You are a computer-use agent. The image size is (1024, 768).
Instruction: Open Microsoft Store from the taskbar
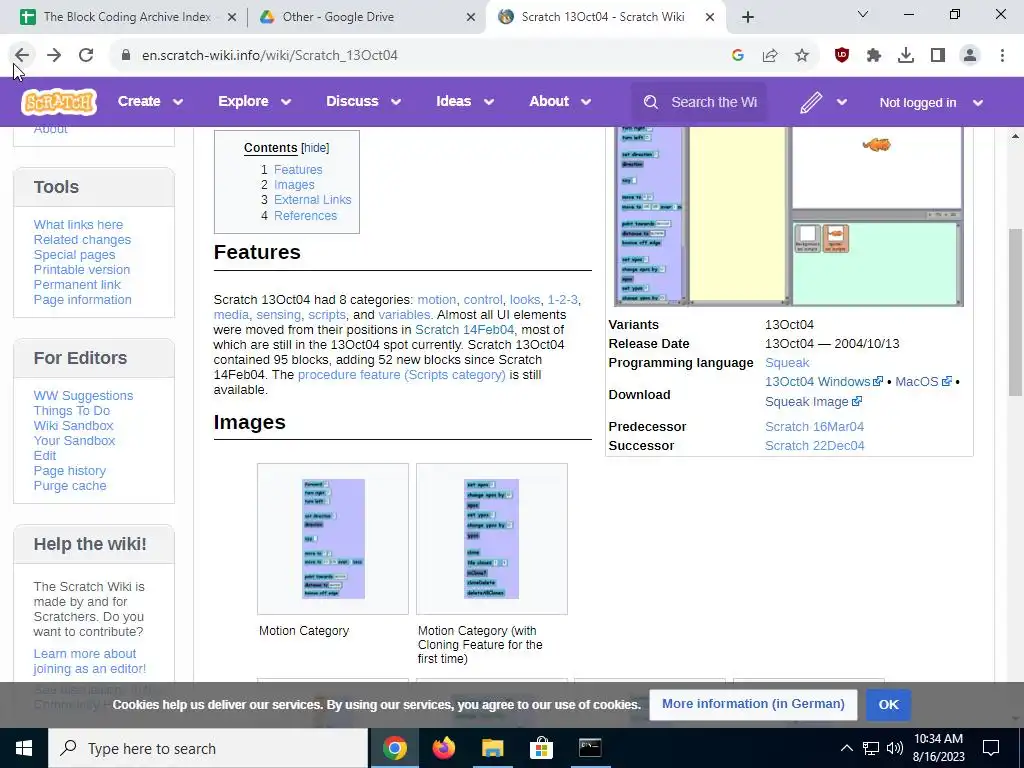[x=541, y=748]
